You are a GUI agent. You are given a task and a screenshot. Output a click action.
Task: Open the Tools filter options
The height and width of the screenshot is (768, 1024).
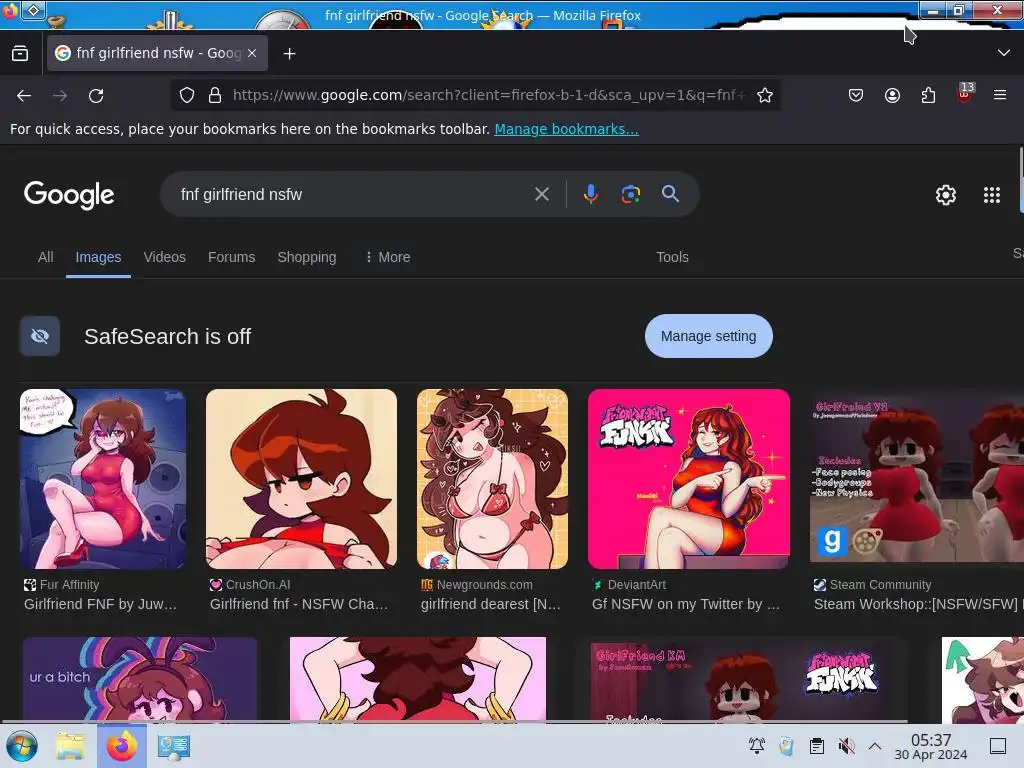point(672,257)
